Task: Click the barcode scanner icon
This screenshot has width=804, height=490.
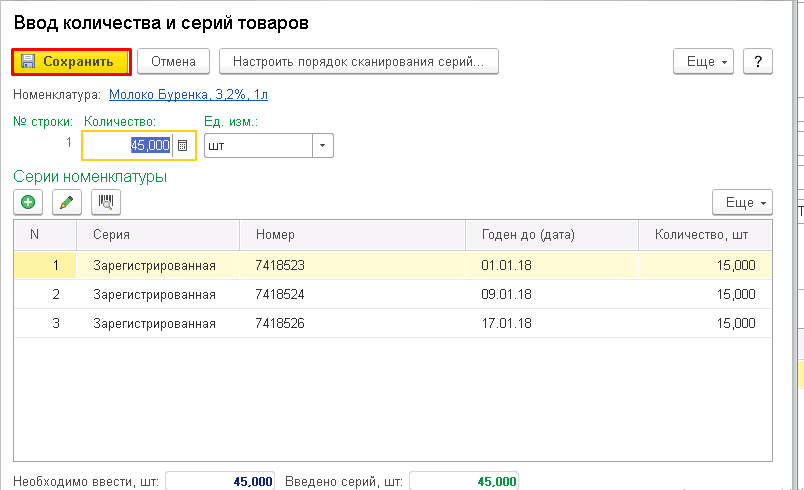Action: pos(105,202)
